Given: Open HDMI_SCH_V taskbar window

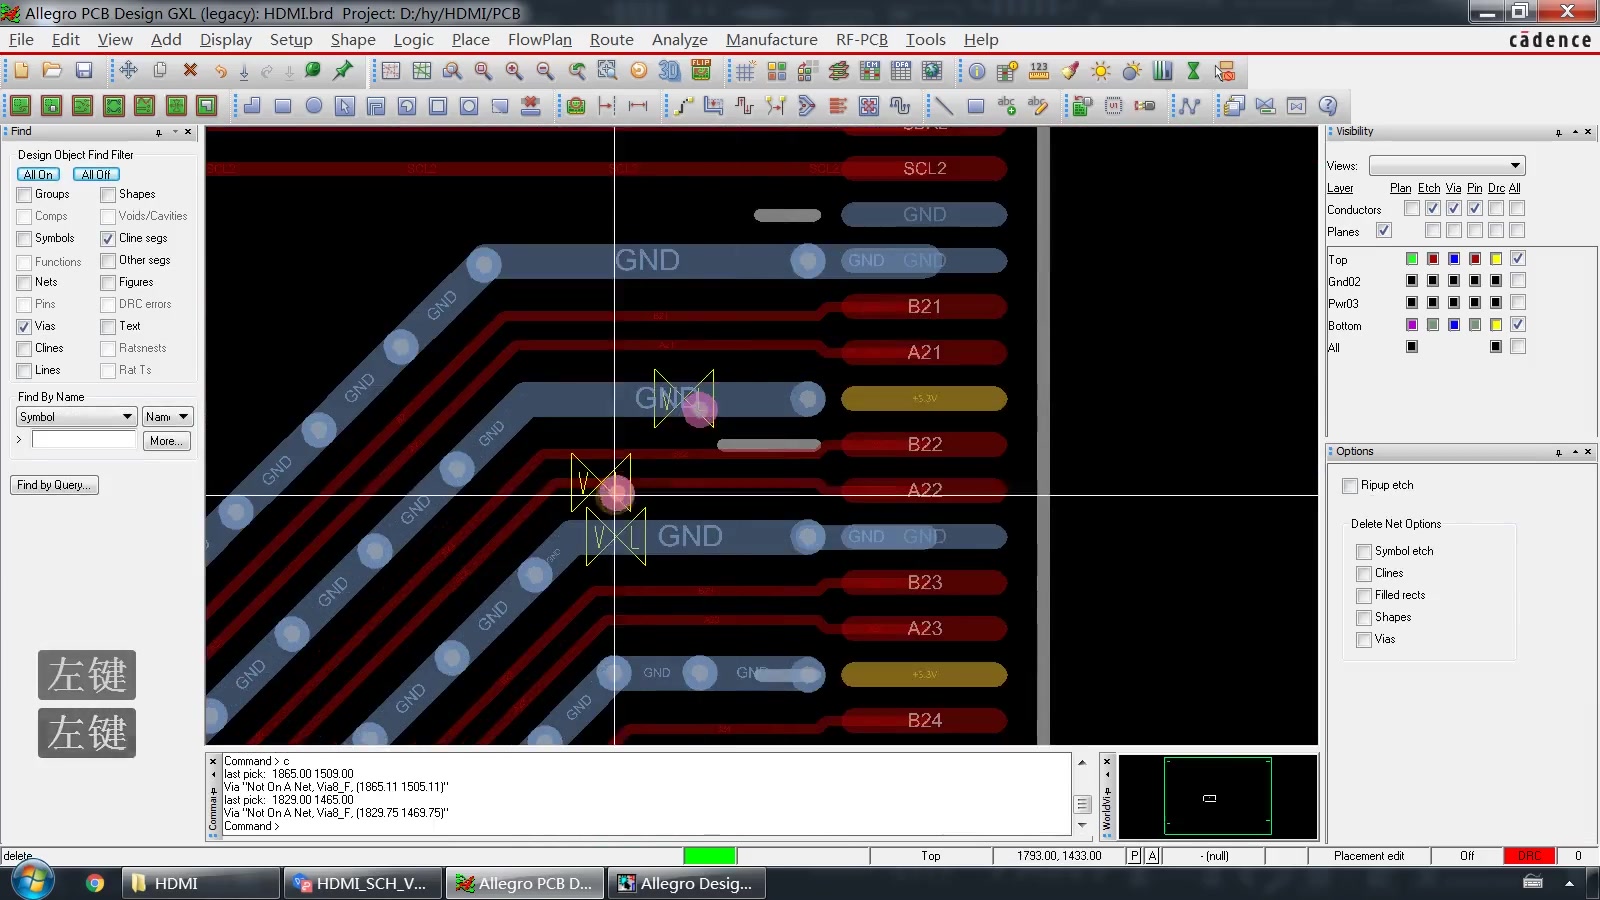Looking at the screenshot, I should pos(364,883).
